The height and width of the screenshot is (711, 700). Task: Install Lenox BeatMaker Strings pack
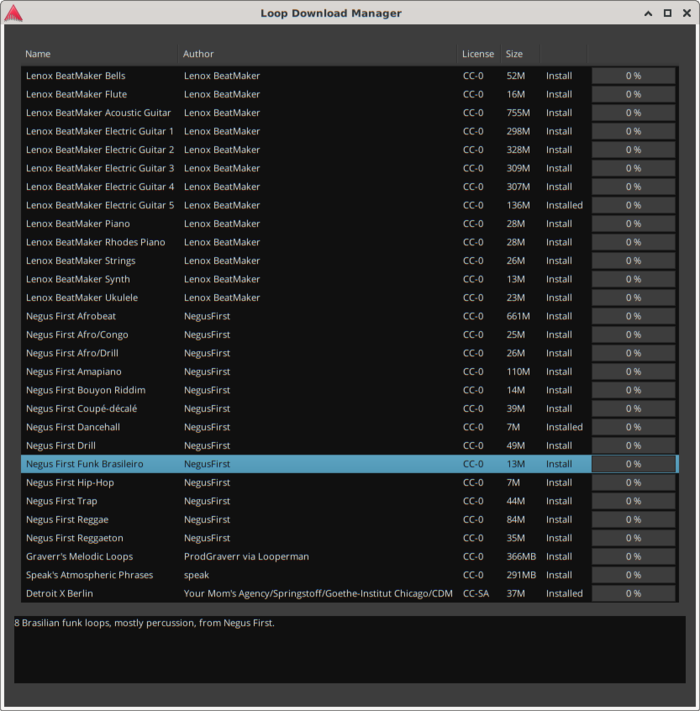[x=559, y=261]
